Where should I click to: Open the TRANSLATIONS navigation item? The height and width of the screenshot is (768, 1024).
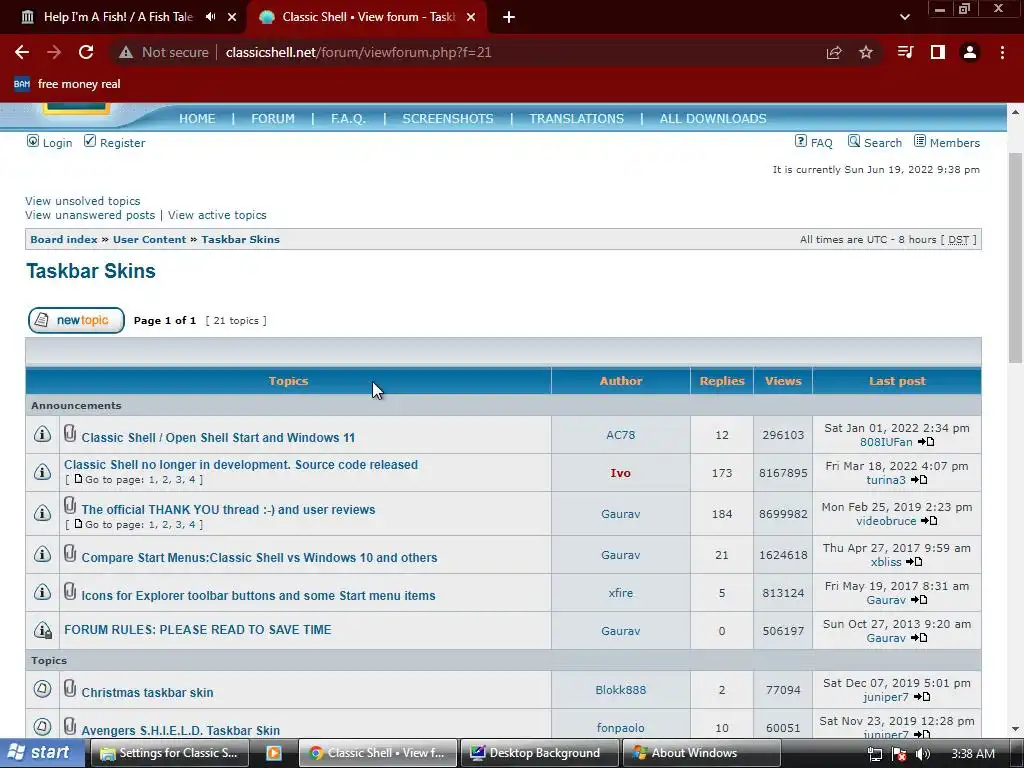(x=577, y=119)
